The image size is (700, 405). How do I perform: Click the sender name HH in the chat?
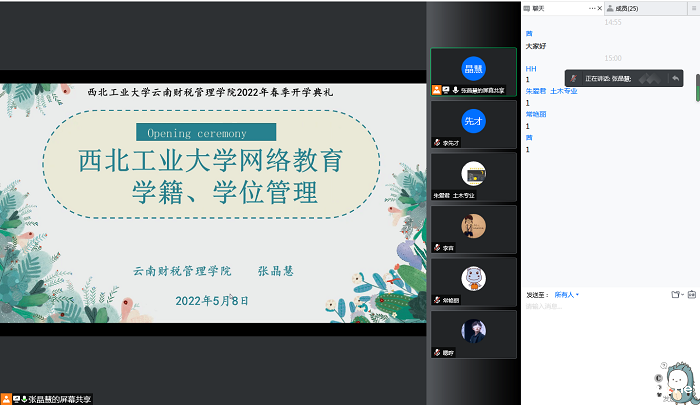pyautogui.click(x=531, y=69)
